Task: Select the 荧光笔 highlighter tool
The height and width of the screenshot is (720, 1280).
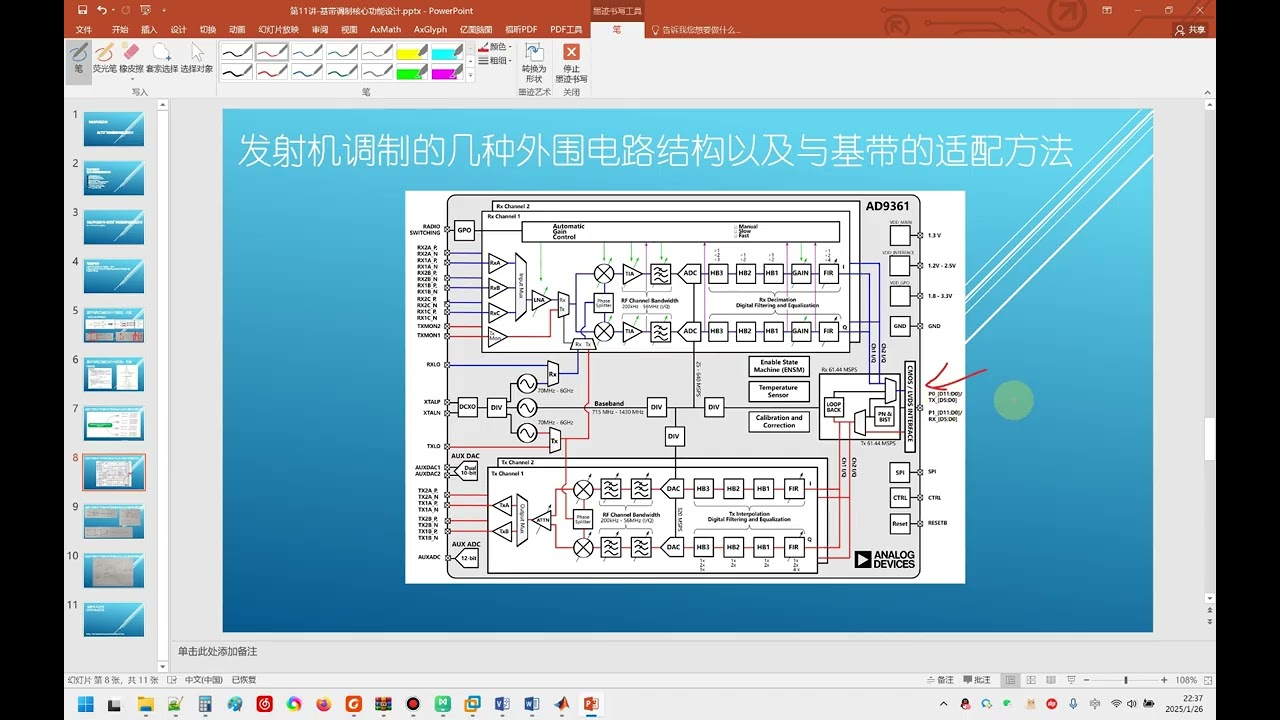Action: point(104,59)
